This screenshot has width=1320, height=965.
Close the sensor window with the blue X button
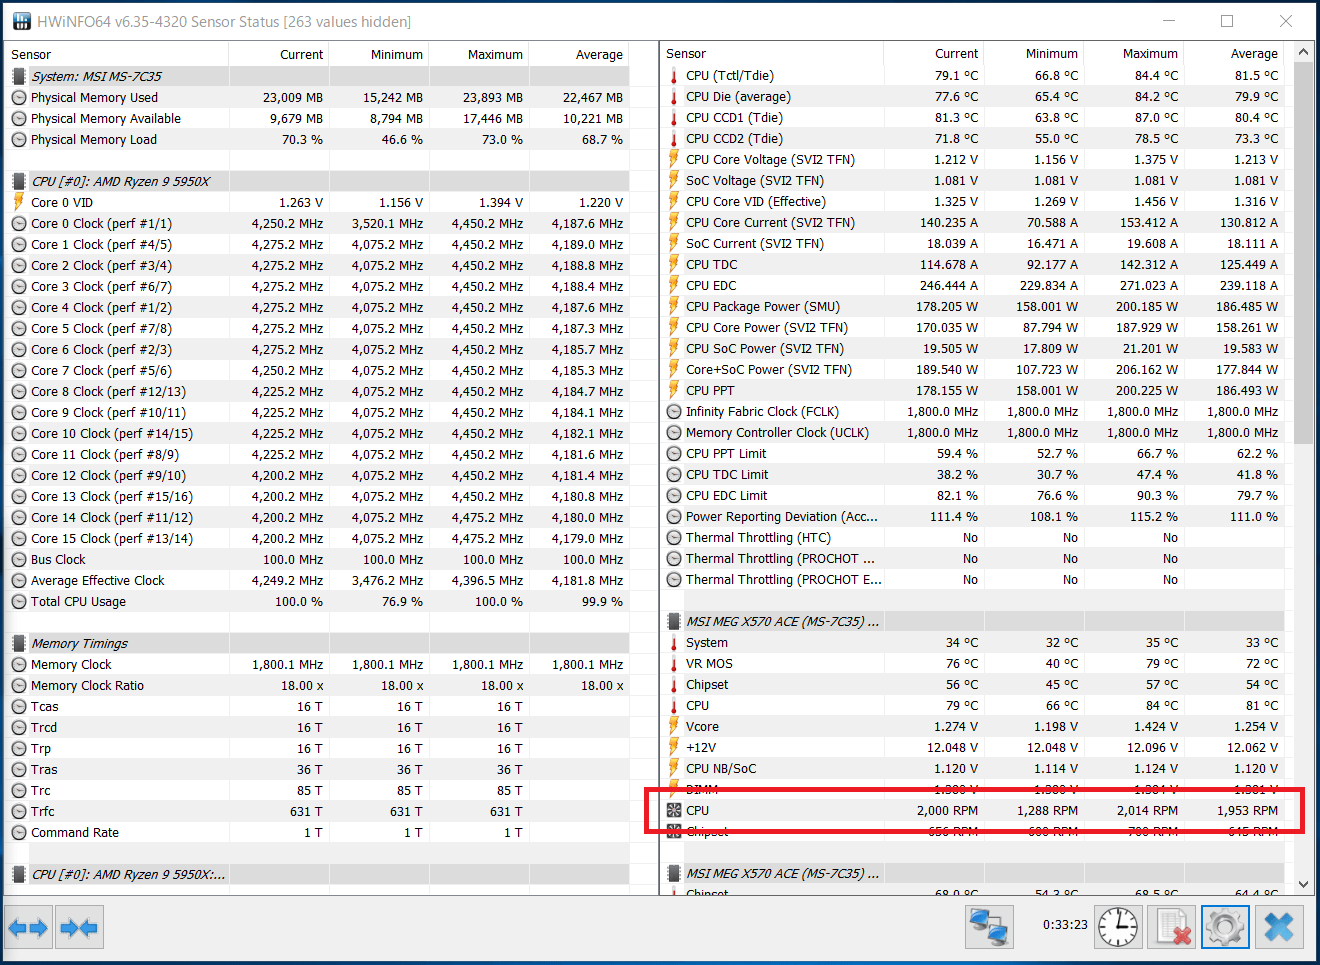click(x=1279, y=926)
